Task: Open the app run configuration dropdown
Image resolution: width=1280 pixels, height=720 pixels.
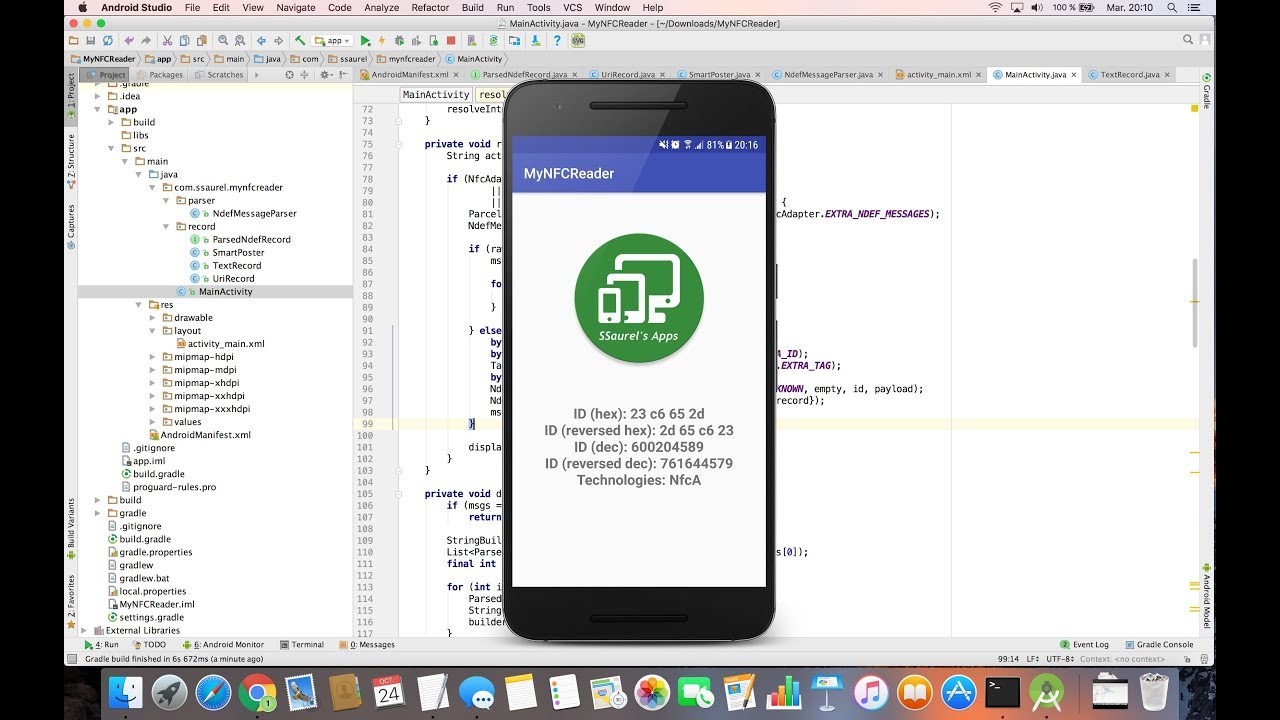Action: [333, 41]
